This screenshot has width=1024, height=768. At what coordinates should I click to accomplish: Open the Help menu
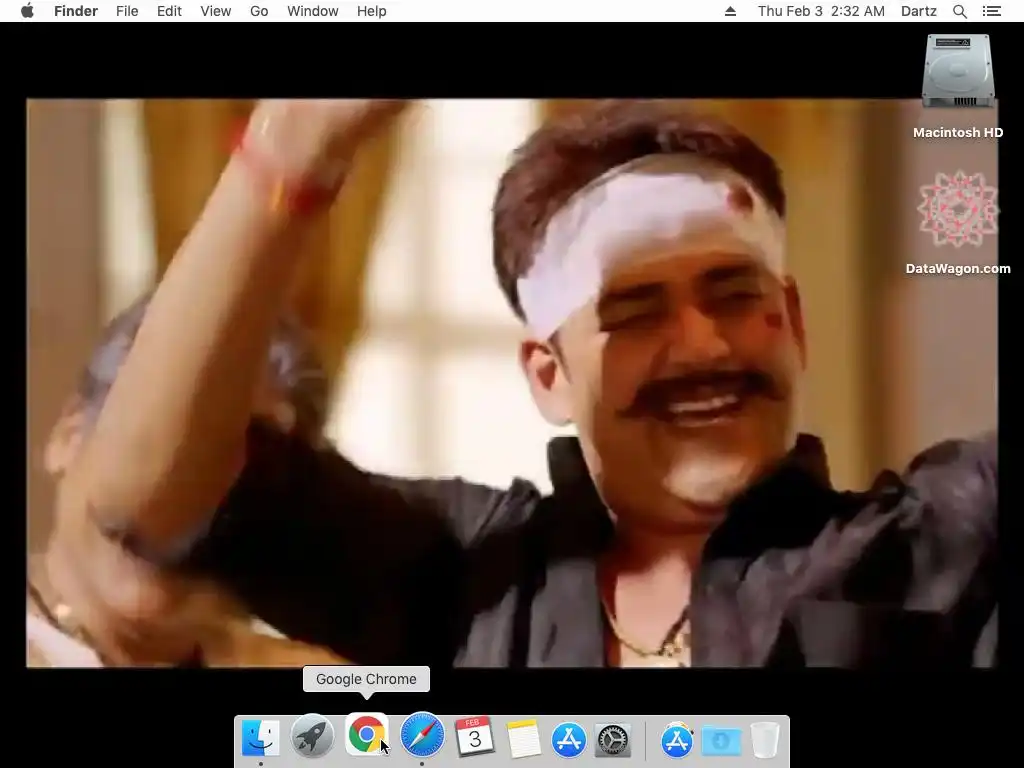pyautogui.click(x=372, y=11)
